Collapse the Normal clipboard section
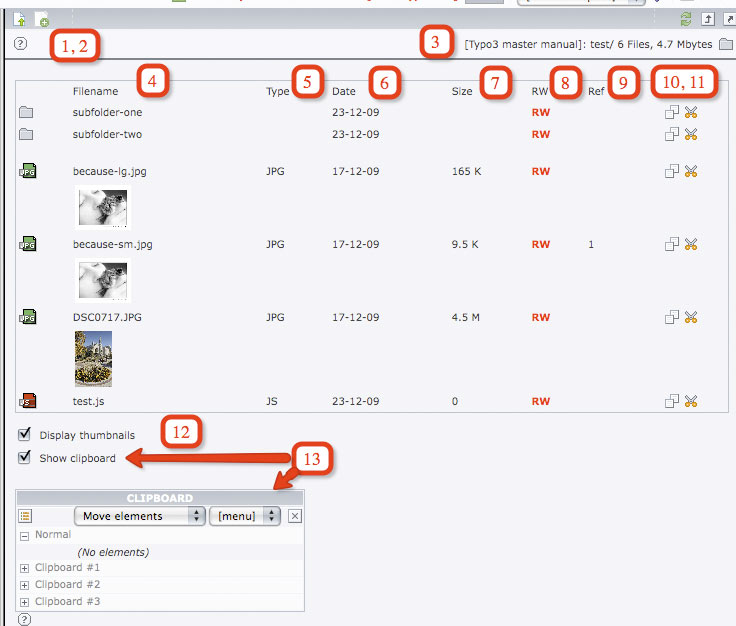This screenshot has width=736, height=626. [25, 535]
